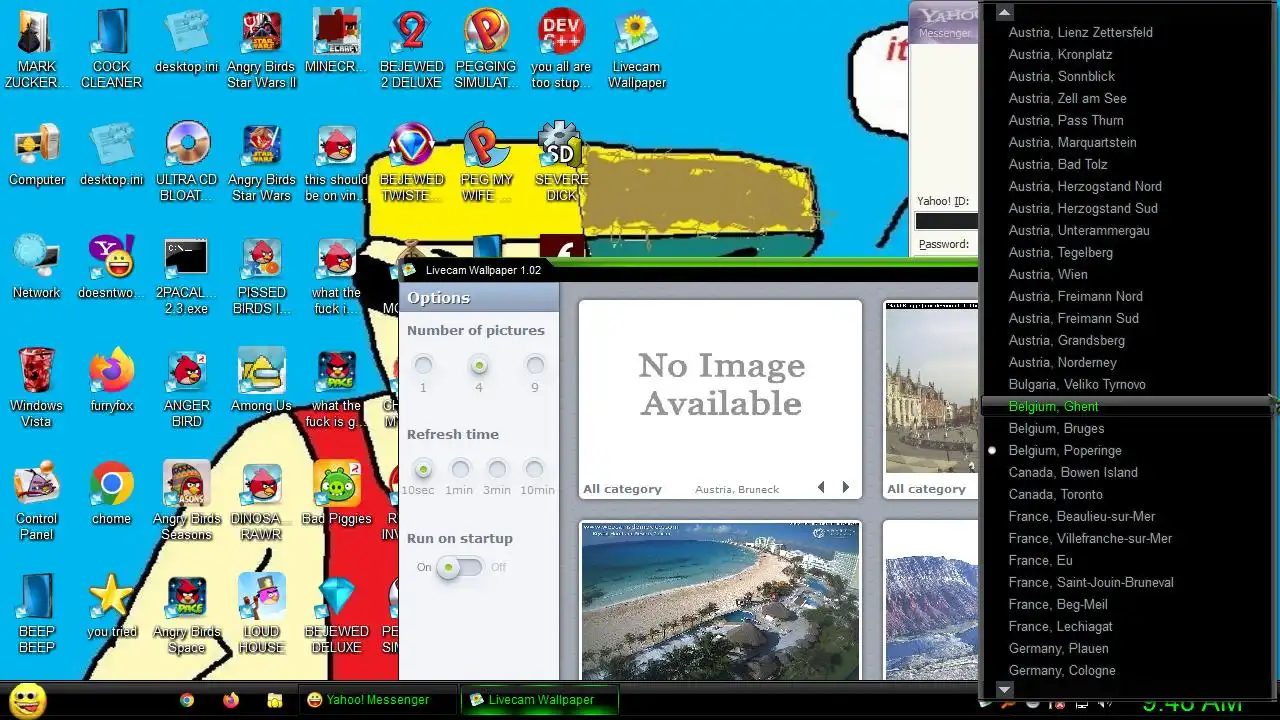Viewport: 1280px width, 720px height.
Task: Go to previous camera on Bruneck card
Action: pos(821,488)
